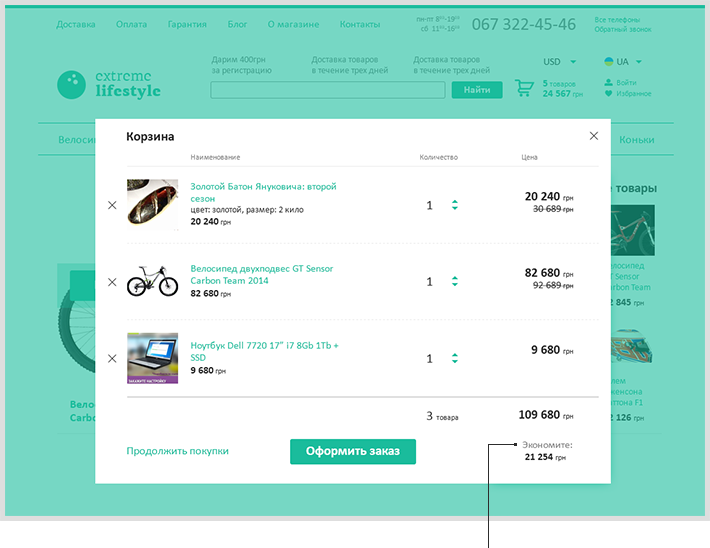Remove Золотой Батон item from cart

tap(112, 205)
